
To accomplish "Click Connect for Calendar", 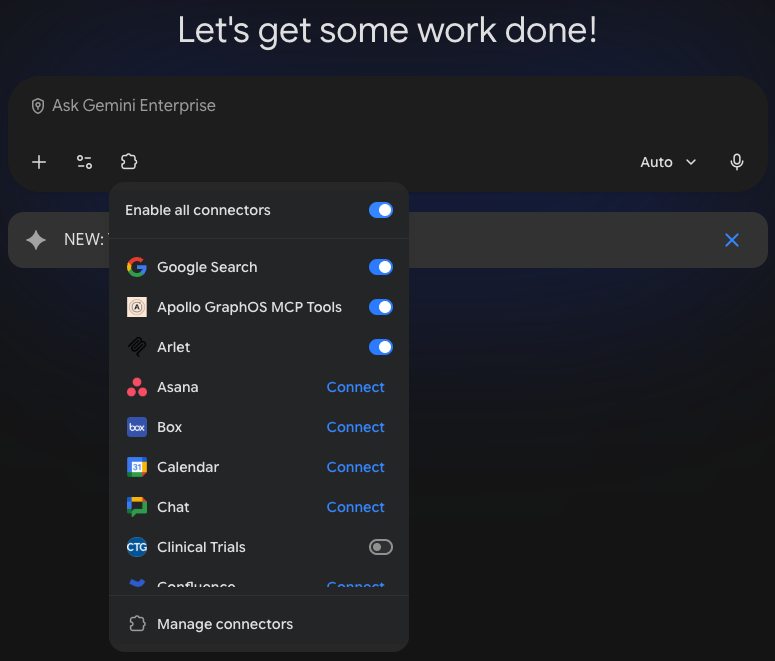I will pos(355,467).
